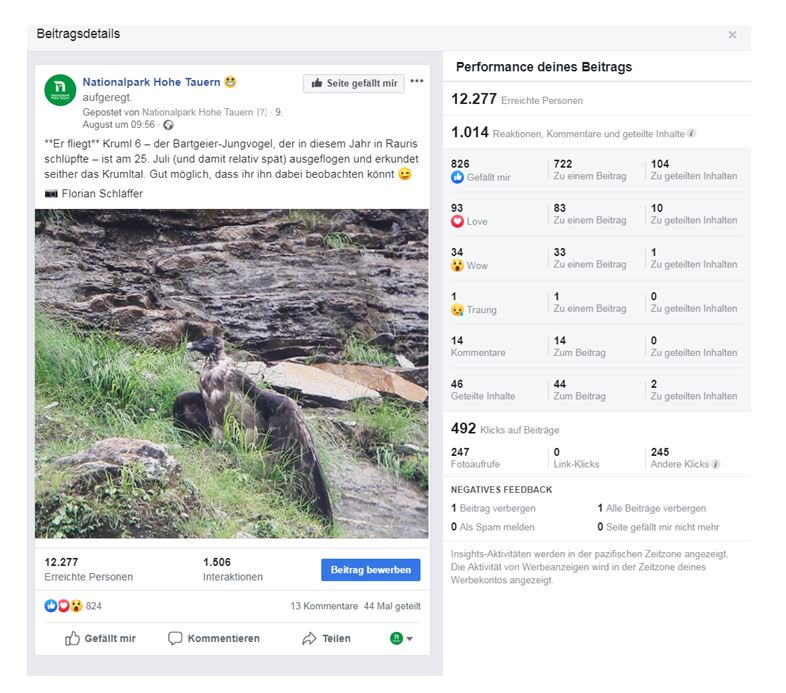786x693 pixels.
Task: Click '0 Als Spam melden' entry
Action: [493, 527]
